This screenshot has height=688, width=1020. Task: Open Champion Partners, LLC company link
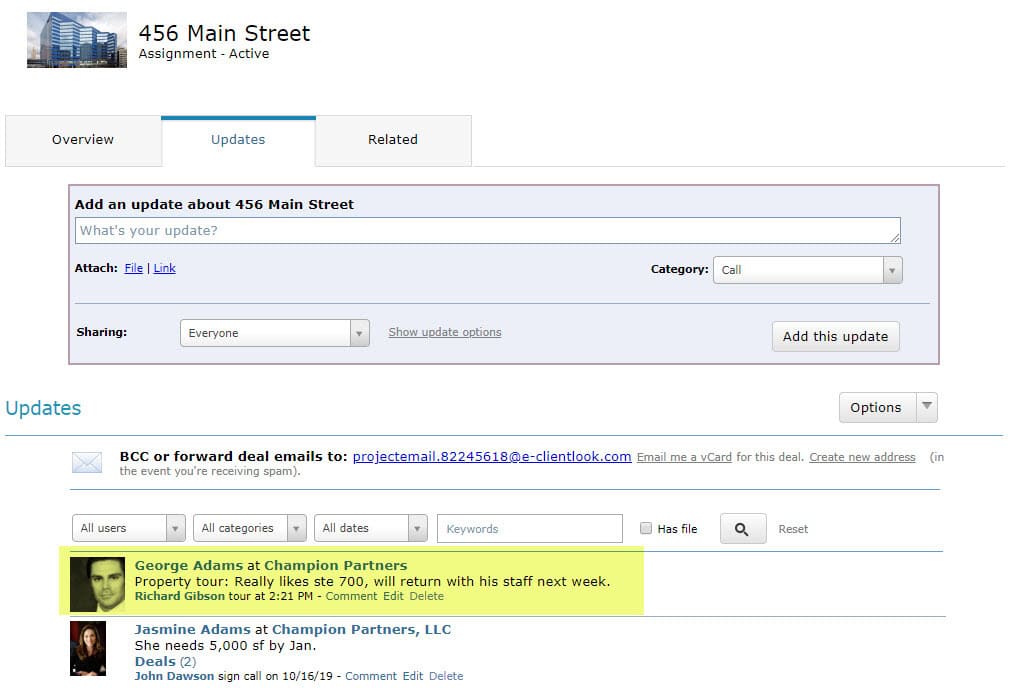pyautogui.click(x=361, y=629)
